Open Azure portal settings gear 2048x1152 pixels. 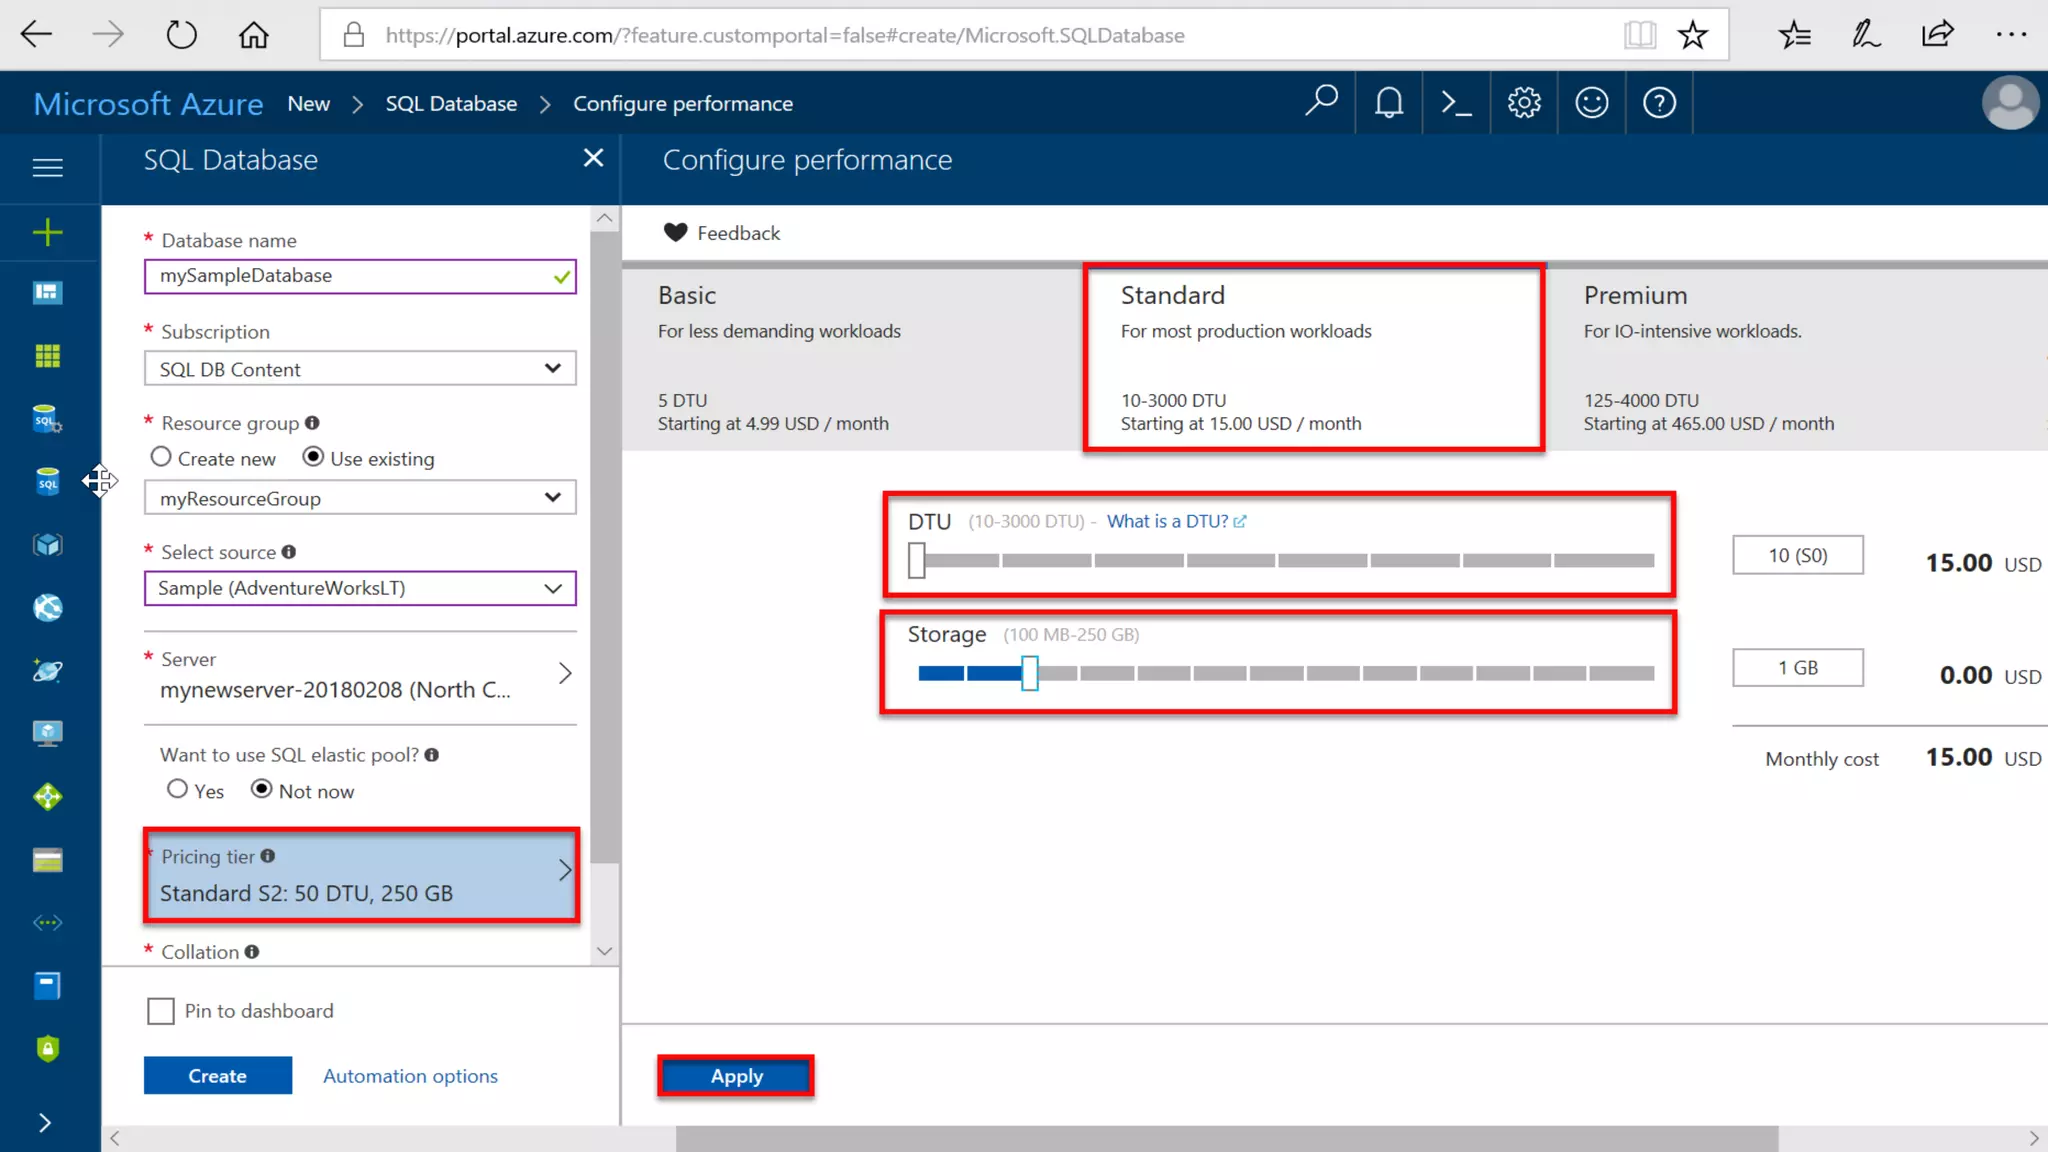tap(1524, 102)
